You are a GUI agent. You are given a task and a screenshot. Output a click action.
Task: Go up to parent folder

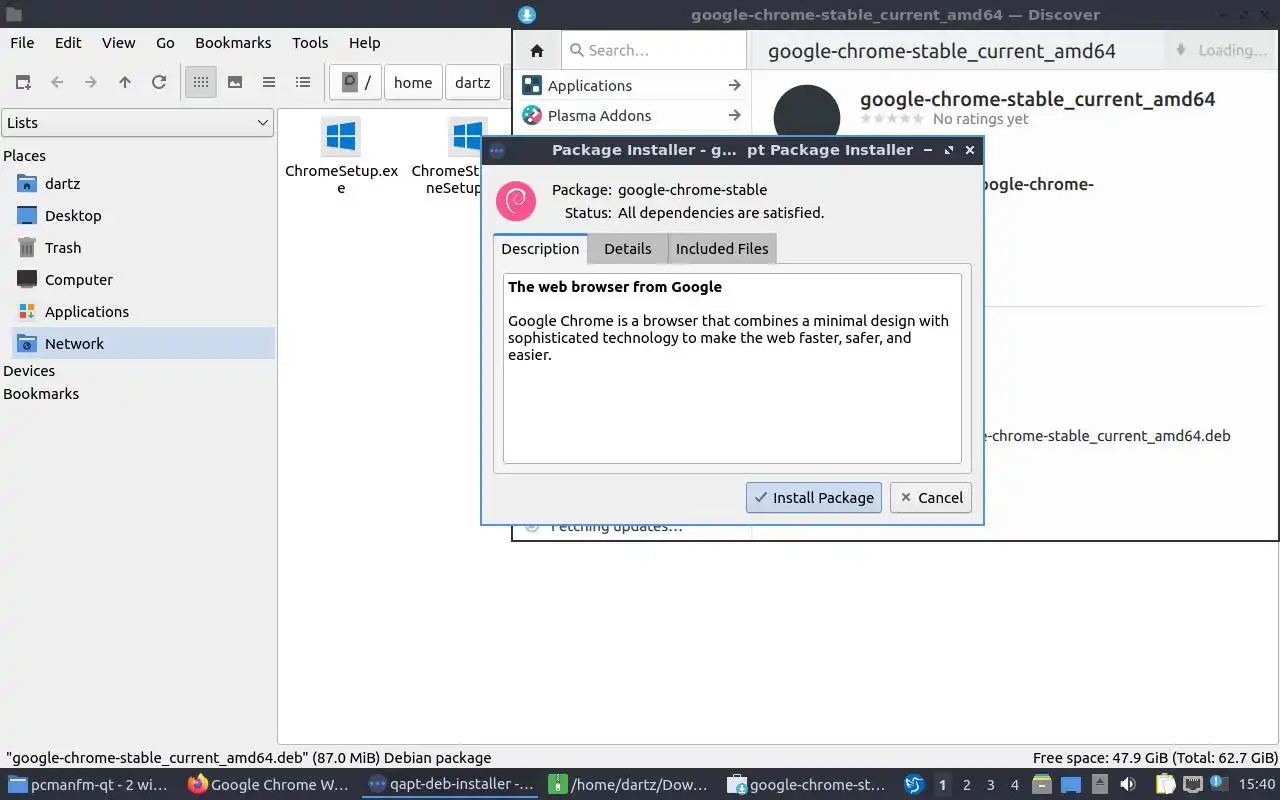pyautogui.click(x=125, y=82)
